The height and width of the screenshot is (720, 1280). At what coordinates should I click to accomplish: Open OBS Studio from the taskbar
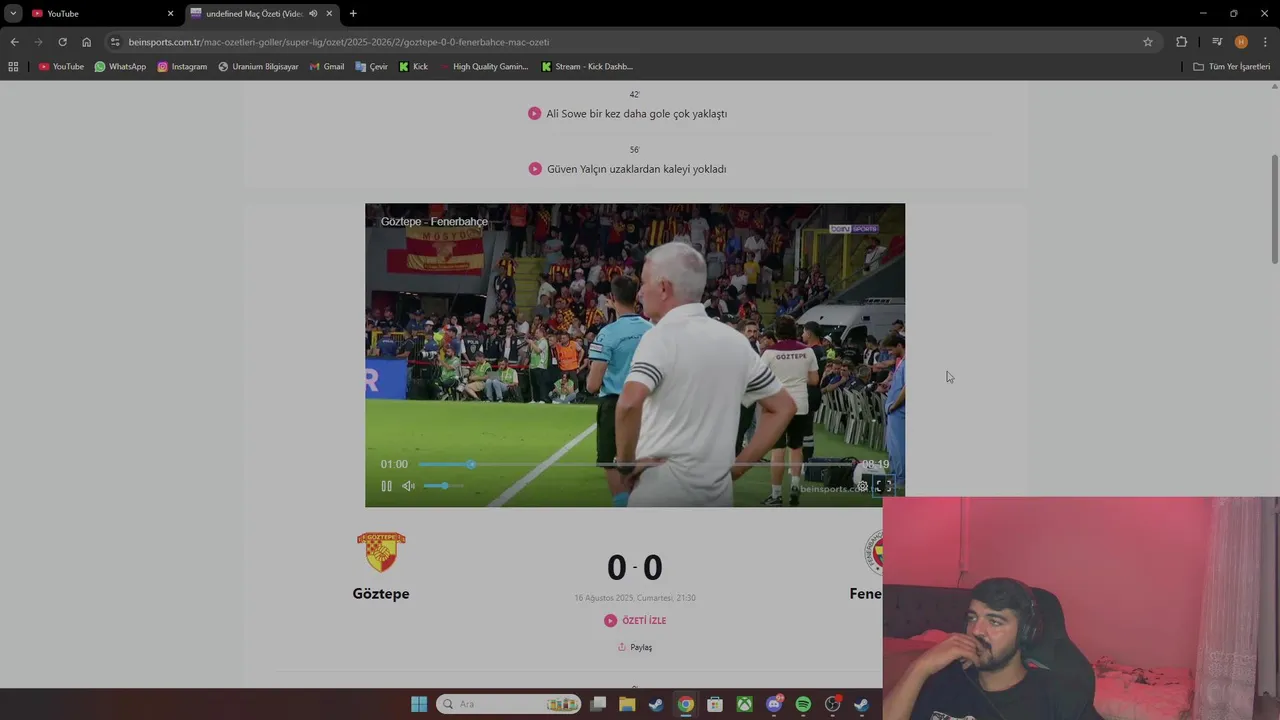[832, 704]
